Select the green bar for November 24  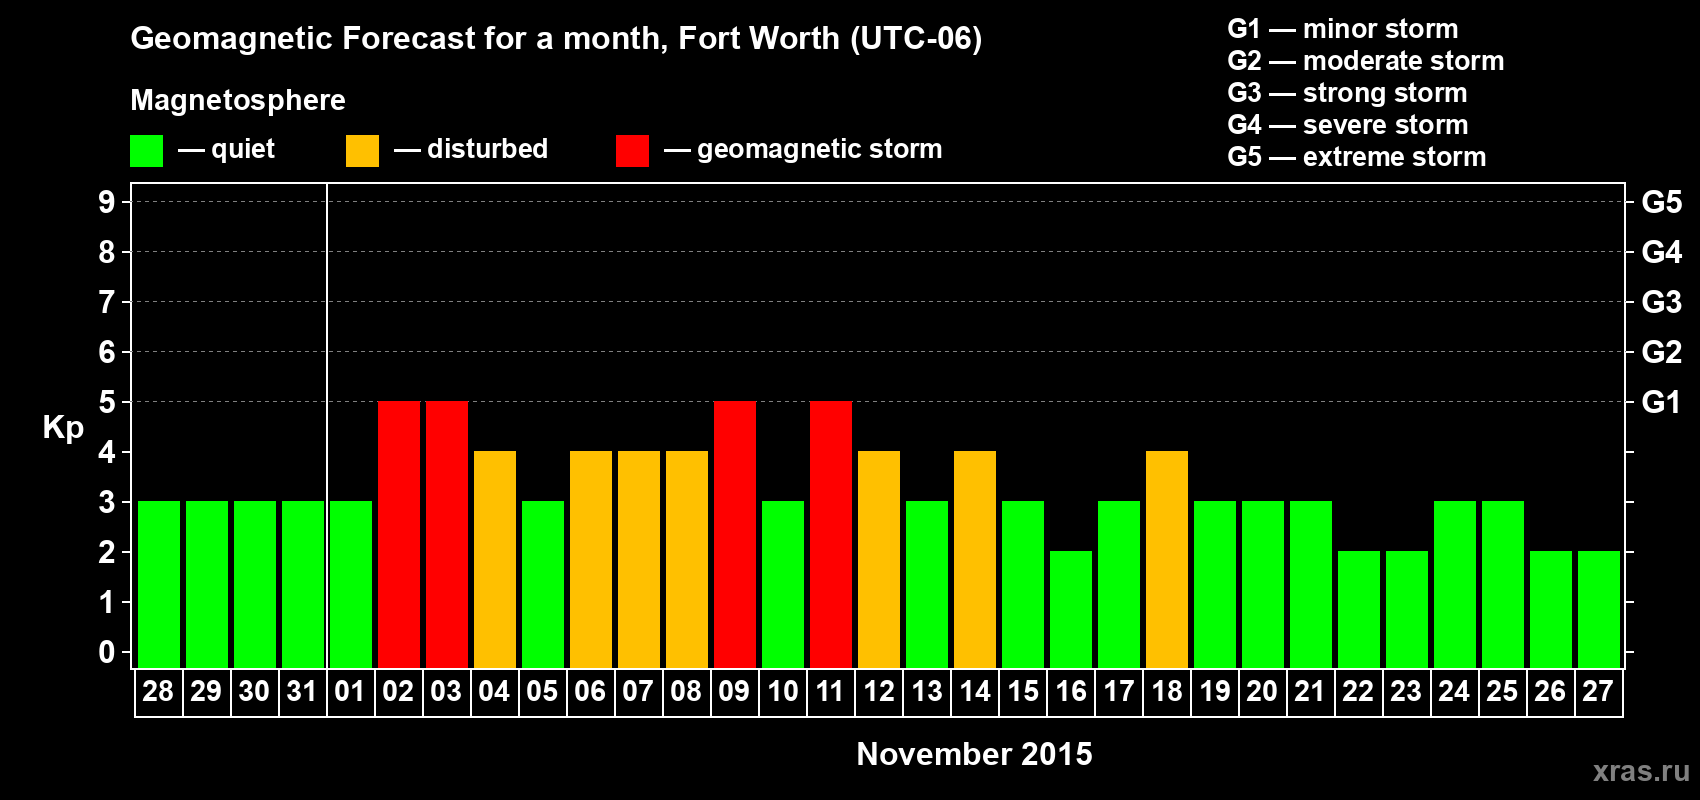[x=1455, y=585]
